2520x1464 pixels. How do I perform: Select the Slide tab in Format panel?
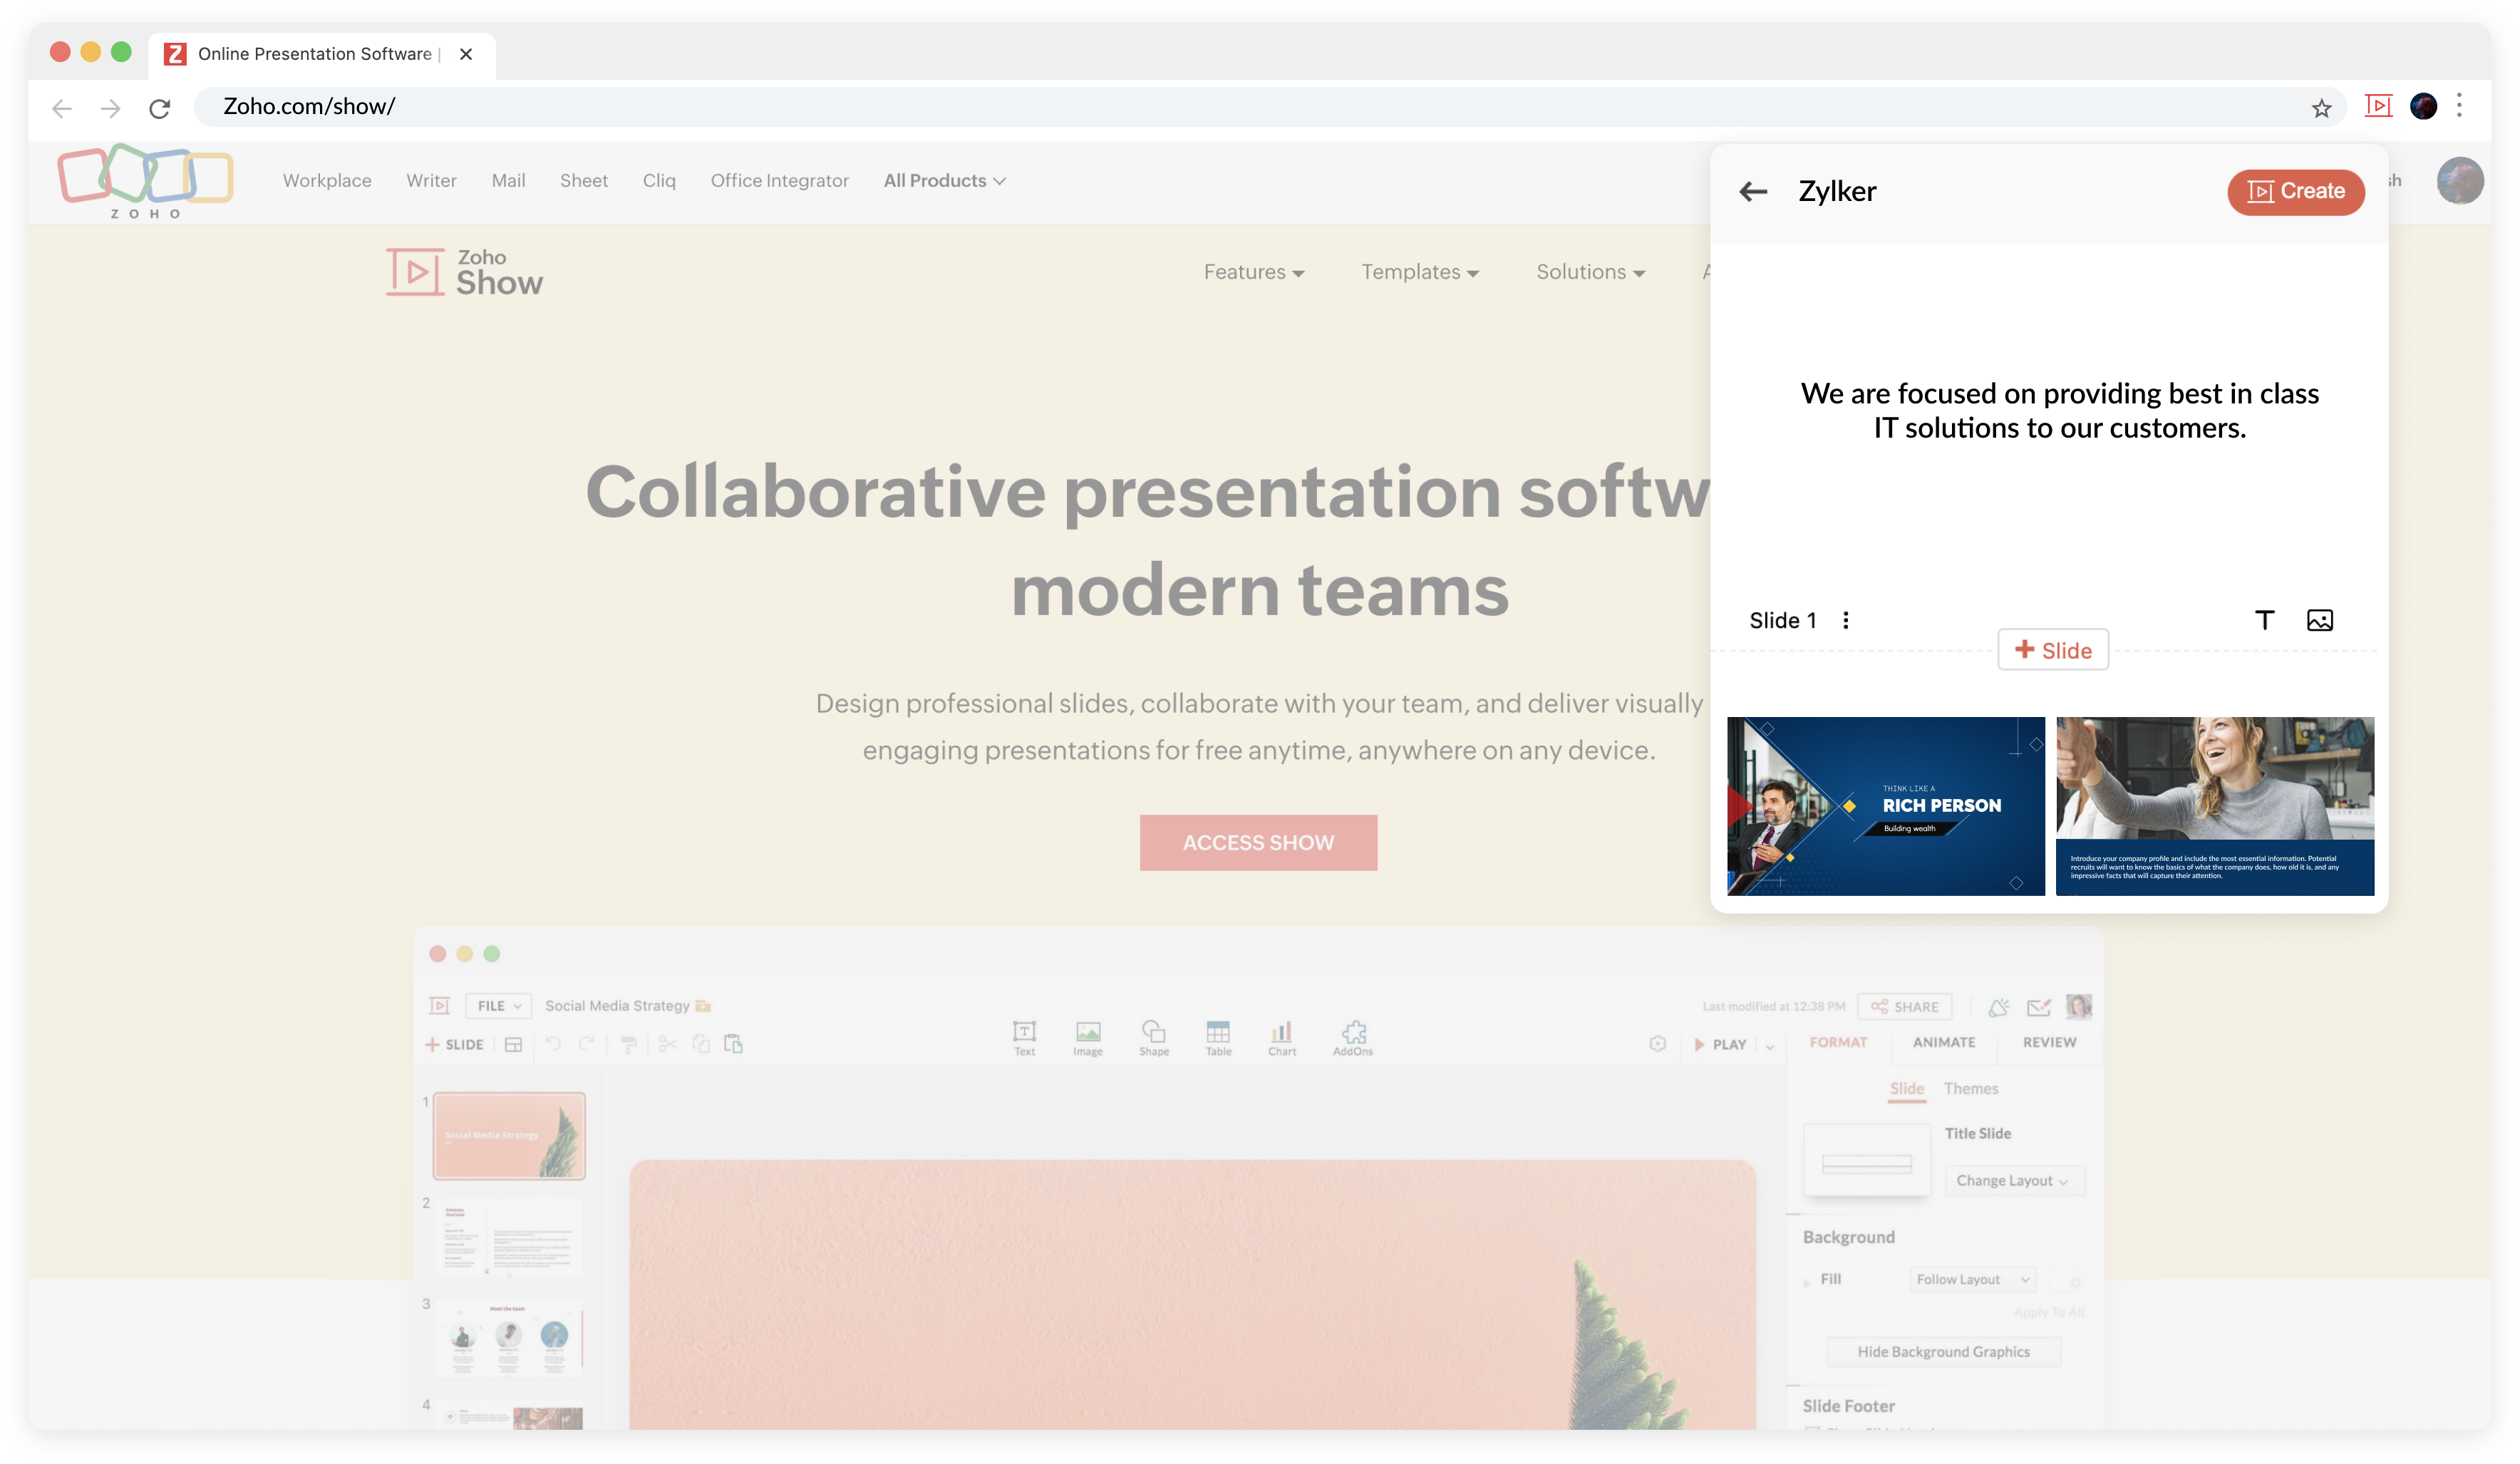pyautogui.click(x=1905, y=1088)
